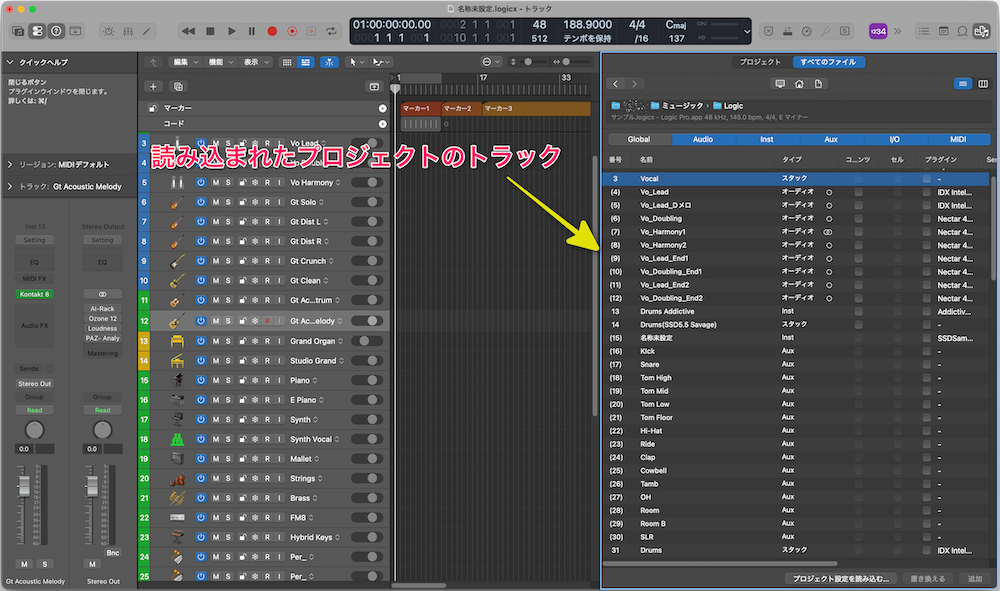This screenshot has width=1000, height=591.
Task: Open the Loop Browser icon
Action: pos(962,31)
